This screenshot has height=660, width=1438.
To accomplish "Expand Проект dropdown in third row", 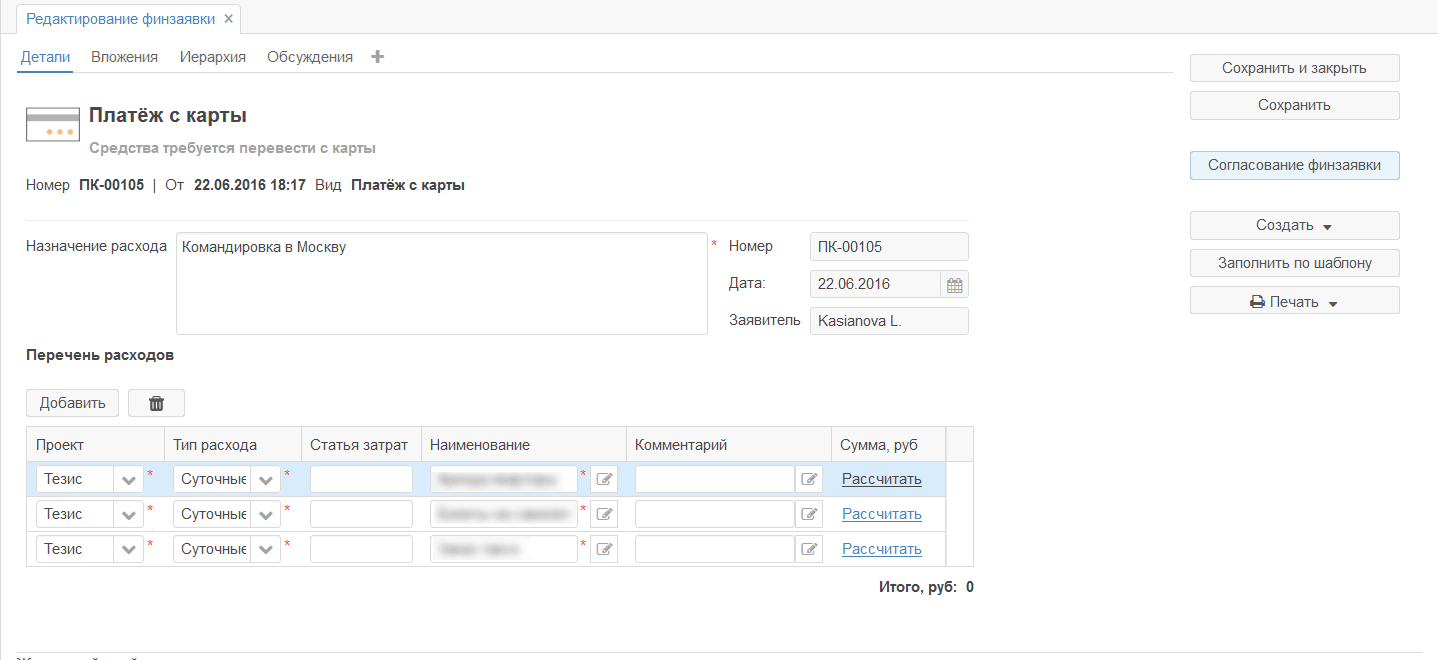I will pos(129,549).
